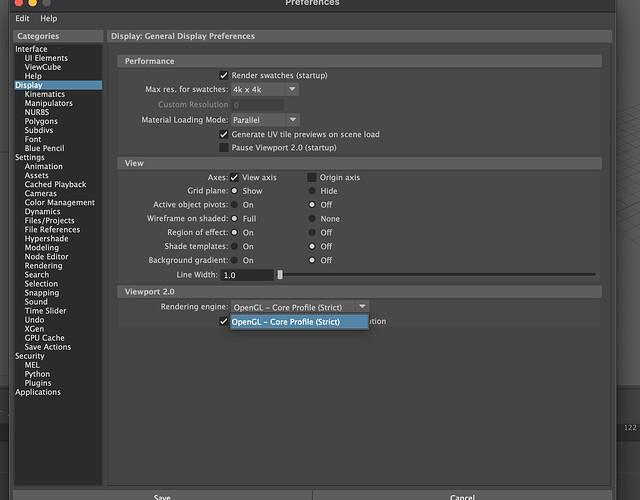Select Security category
Screen dimensions: 640x500
pos(30,356)
